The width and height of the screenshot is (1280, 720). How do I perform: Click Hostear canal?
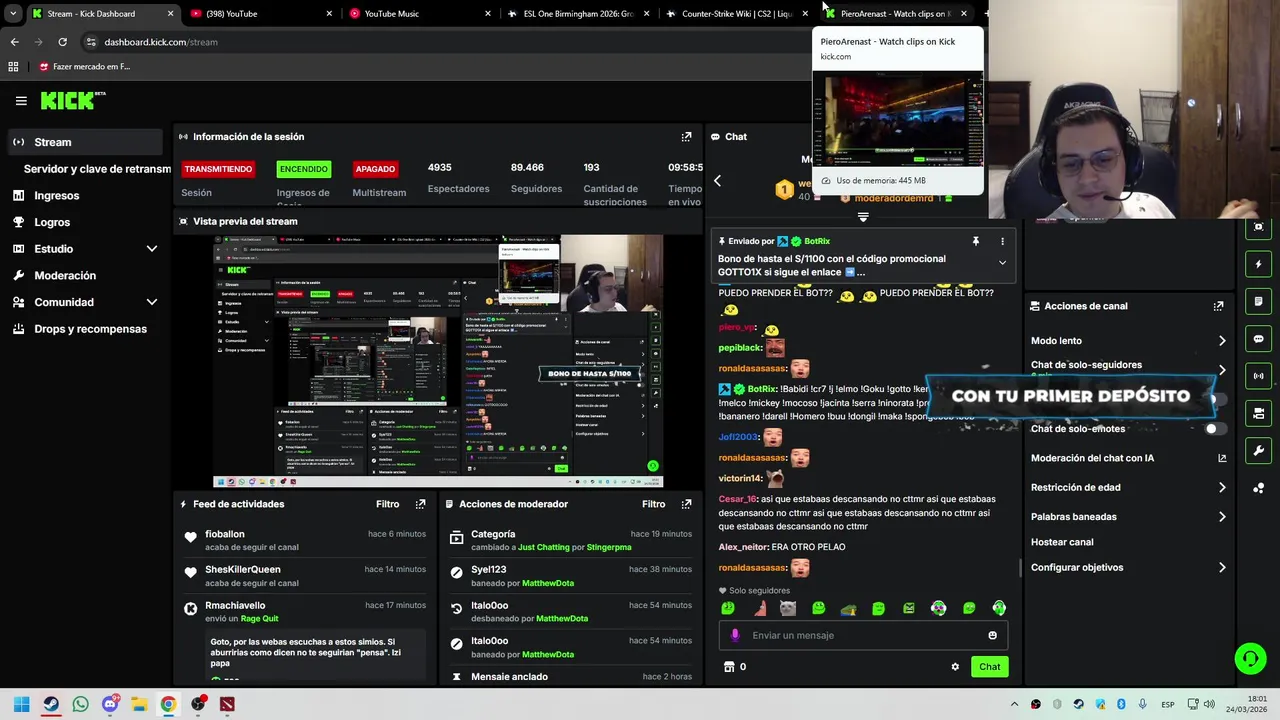pyautogui.click(x=1062, y=542)
